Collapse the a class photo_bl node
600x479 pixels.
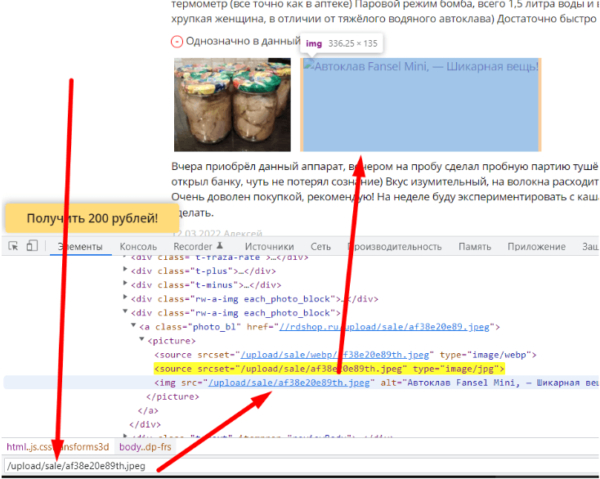pos(133,327)
